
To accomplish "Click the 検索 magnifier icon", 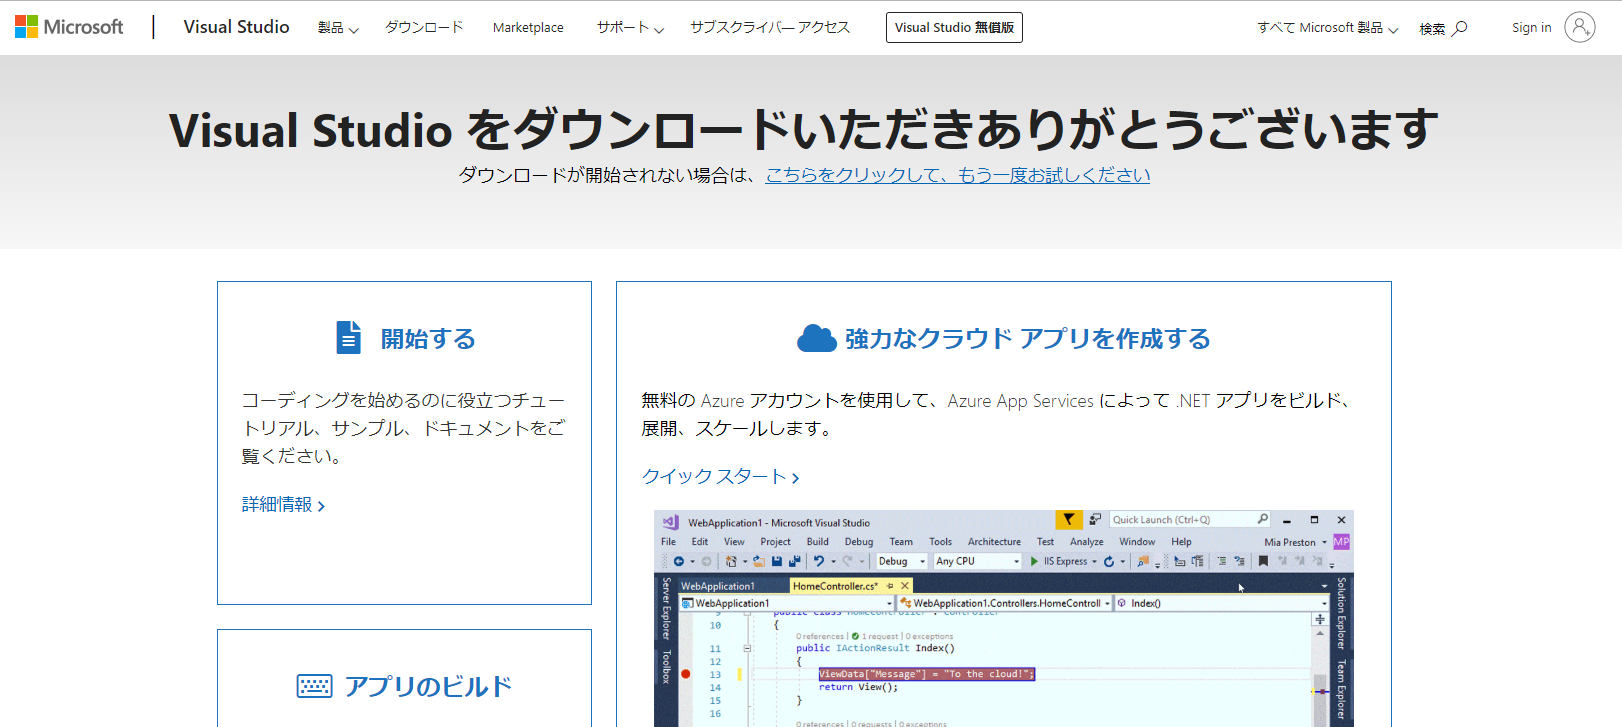I will 1460,28.
